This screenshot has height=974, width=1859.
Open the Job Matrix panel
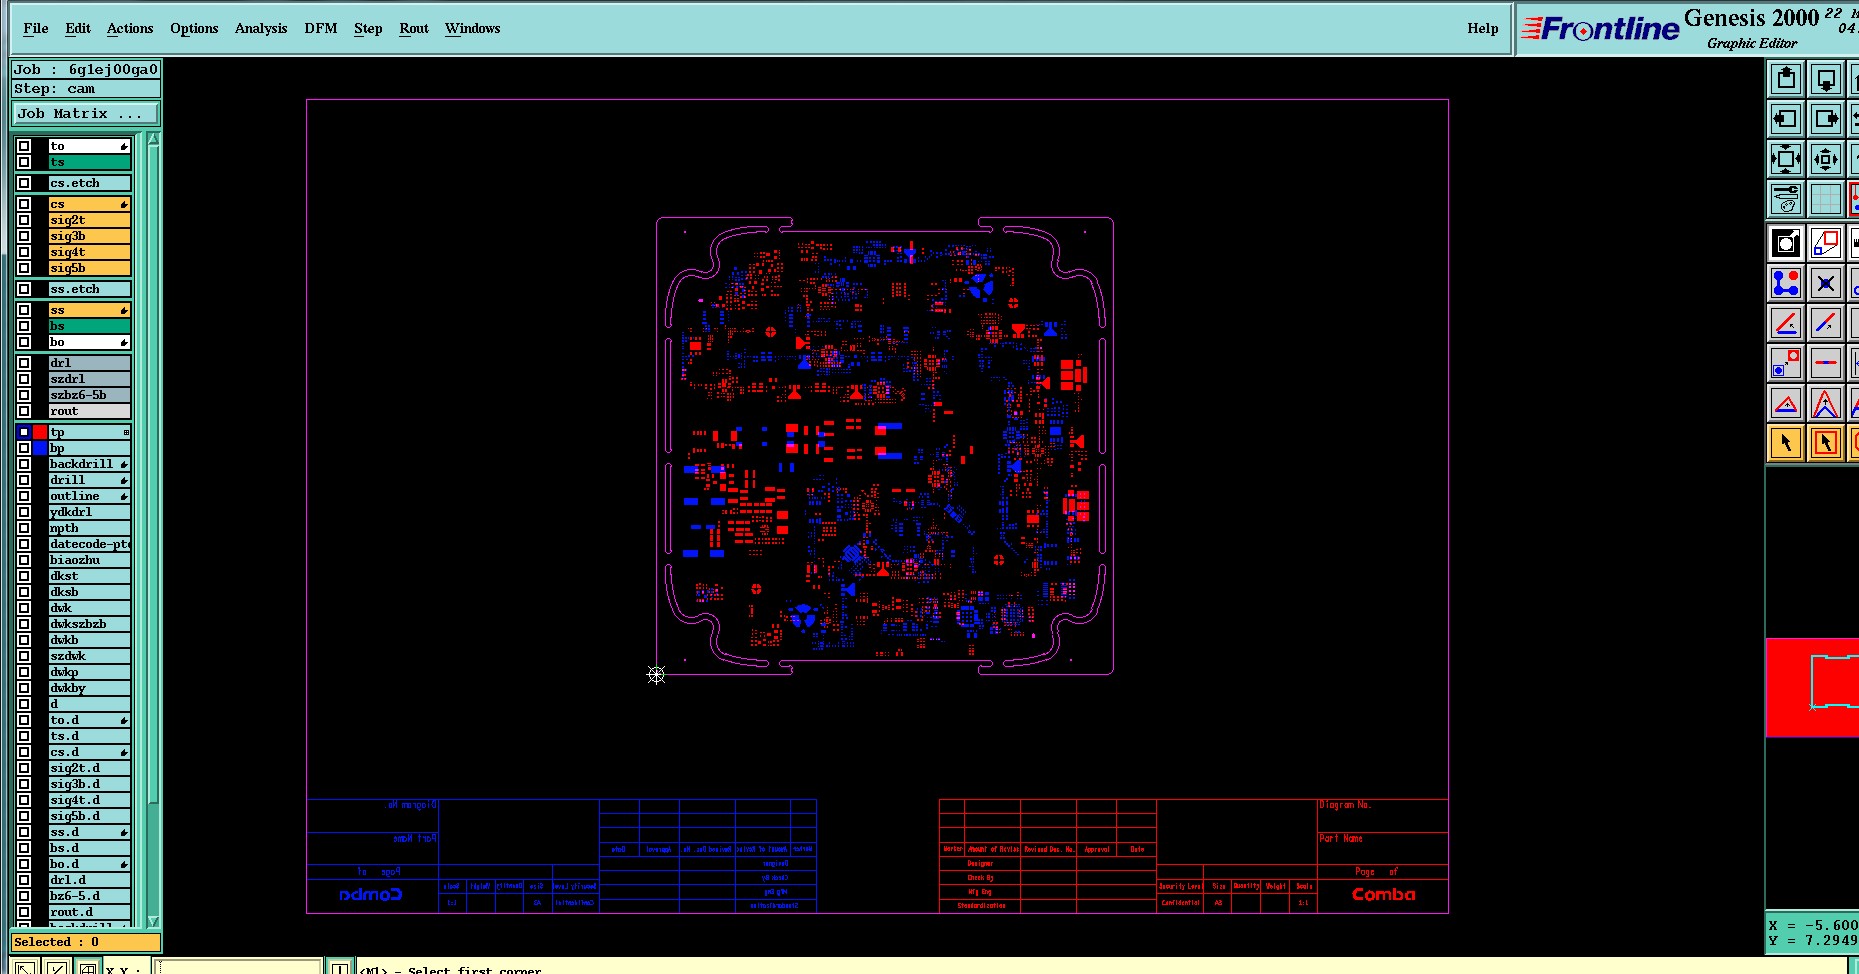tap(85, 113)
